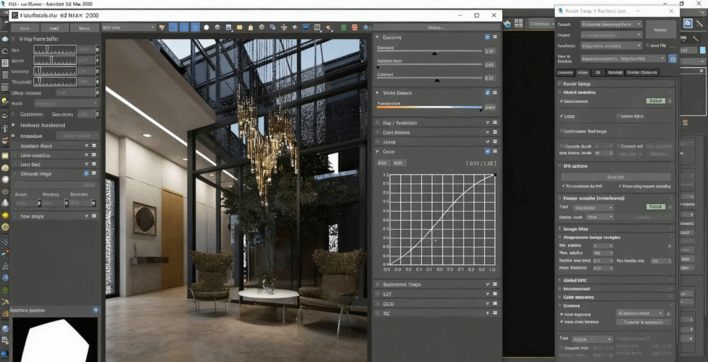Click the yellow broom clear-image icon
This screenshot has width=708, height=362.
click(x=328, y=28)
